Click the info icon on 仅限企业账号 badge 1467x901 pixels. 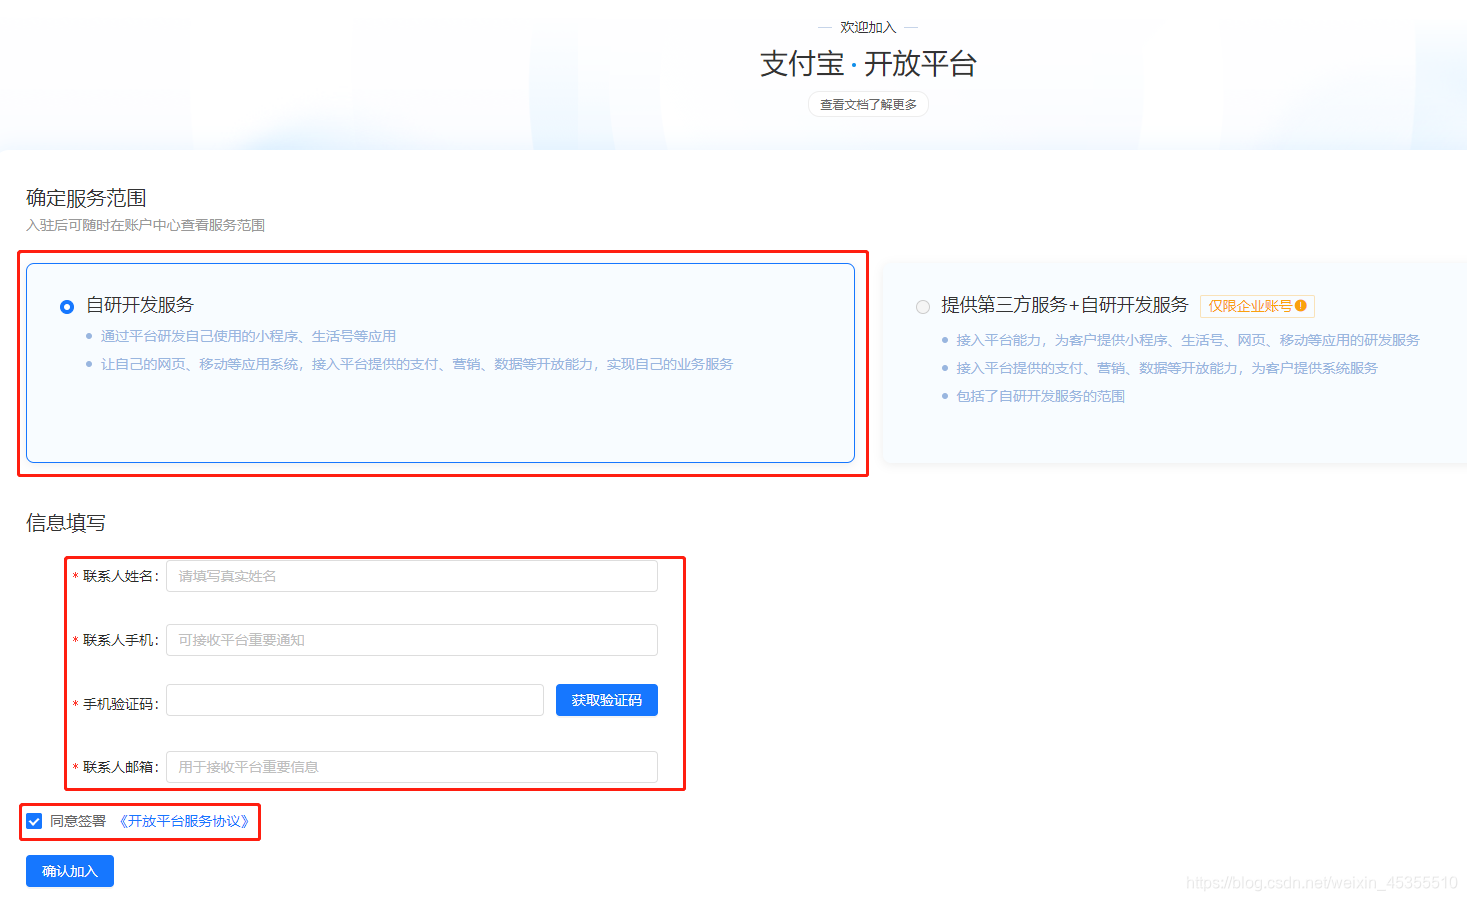(1301, 306)
